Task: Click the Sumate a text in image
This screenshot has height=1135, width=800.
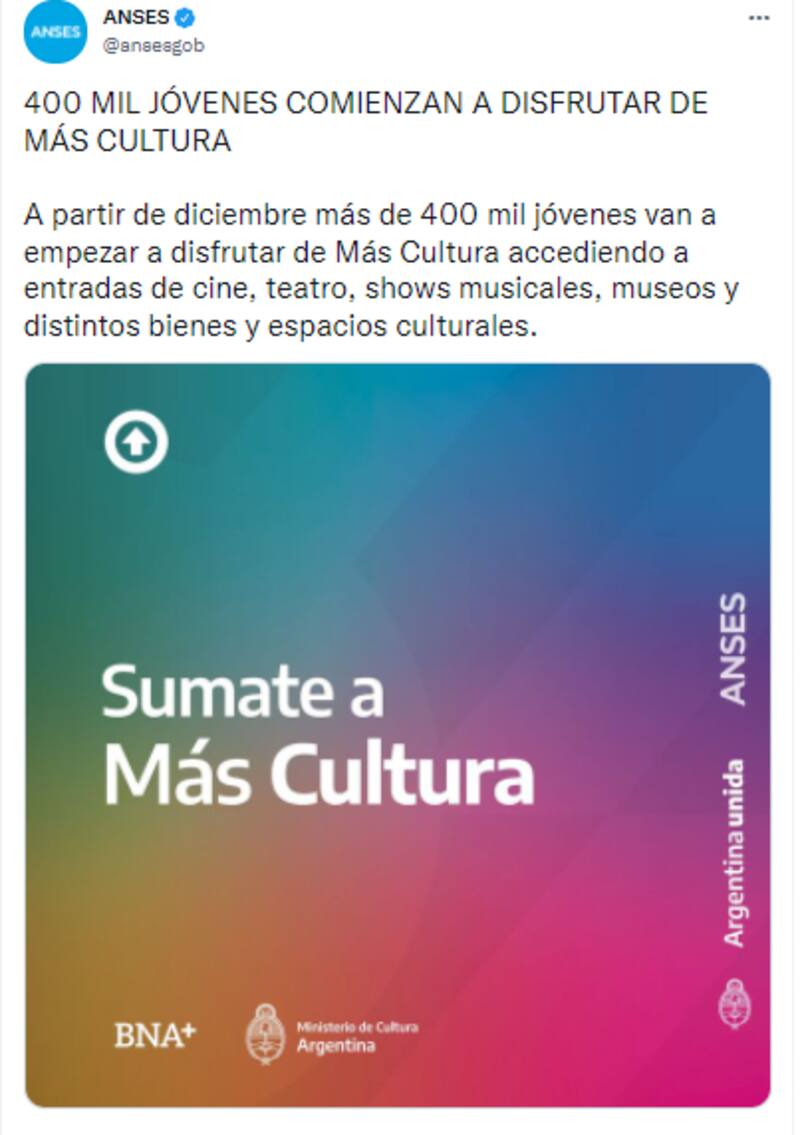Action: [x=243, y=692]
